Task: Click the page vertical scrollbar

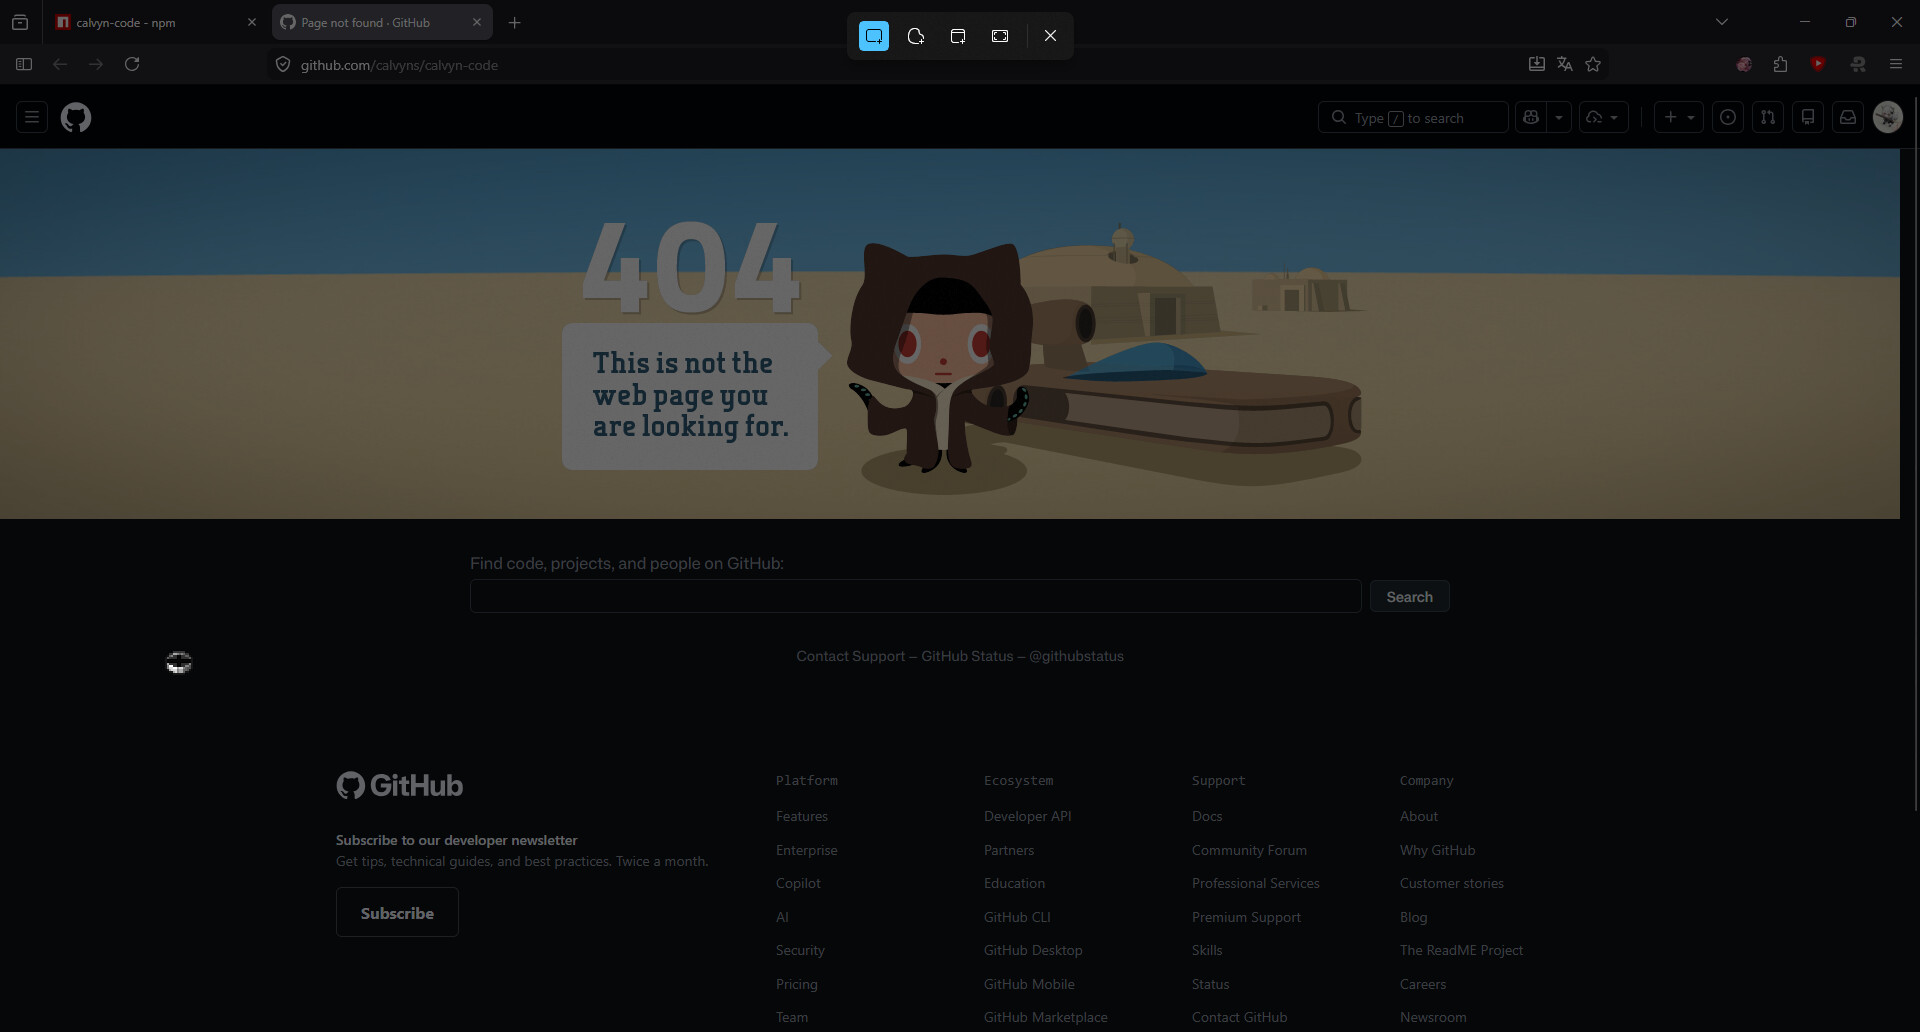Action: pyautogui.click(x=1914, y=450)
